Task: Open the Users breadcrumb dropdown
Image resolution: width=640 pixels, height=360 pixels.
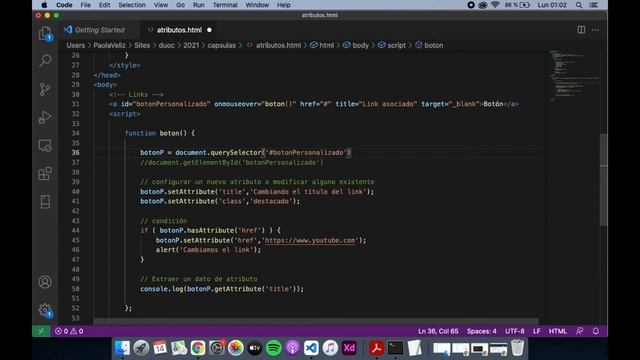Action: pyautogui.click(x=76, y=45)
